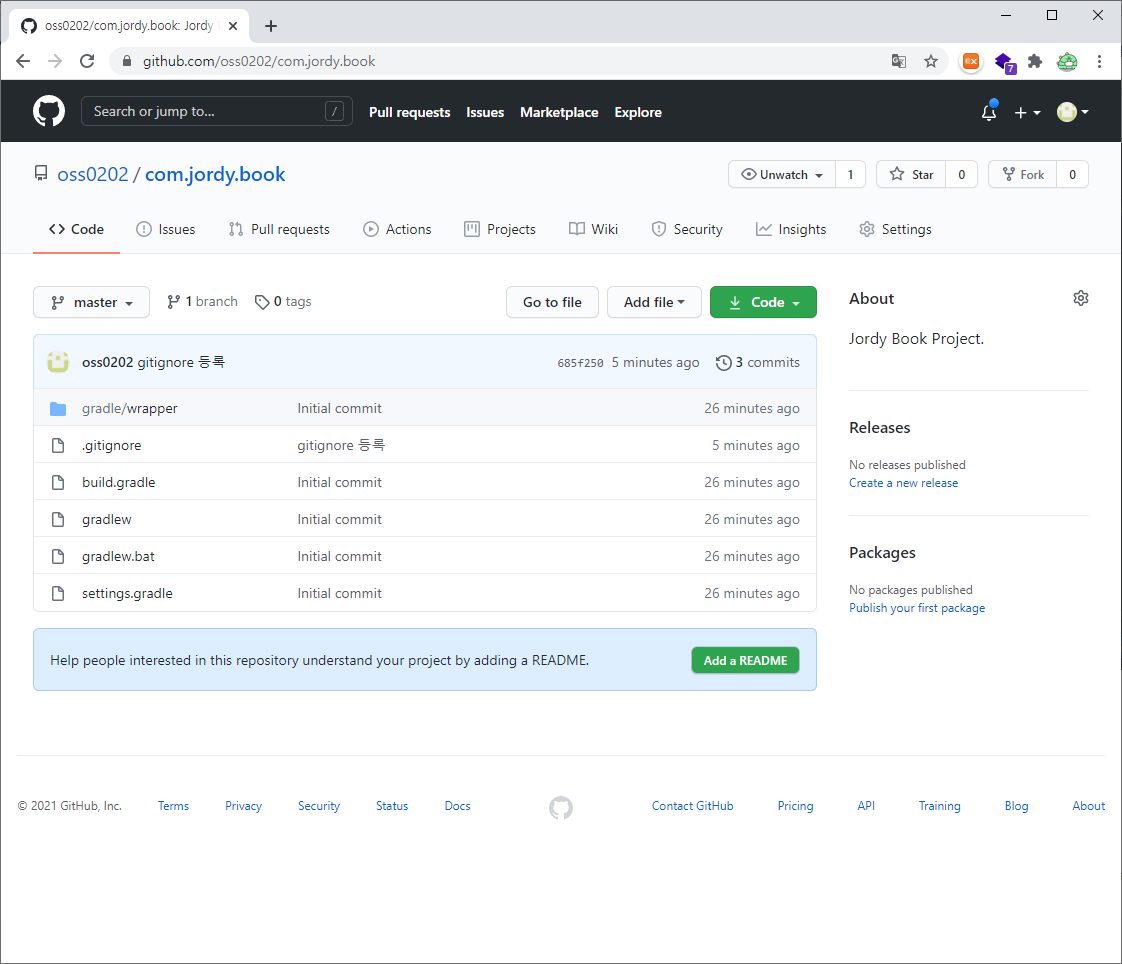
Task: Click Publish your first package link
Action: [917, 608]
